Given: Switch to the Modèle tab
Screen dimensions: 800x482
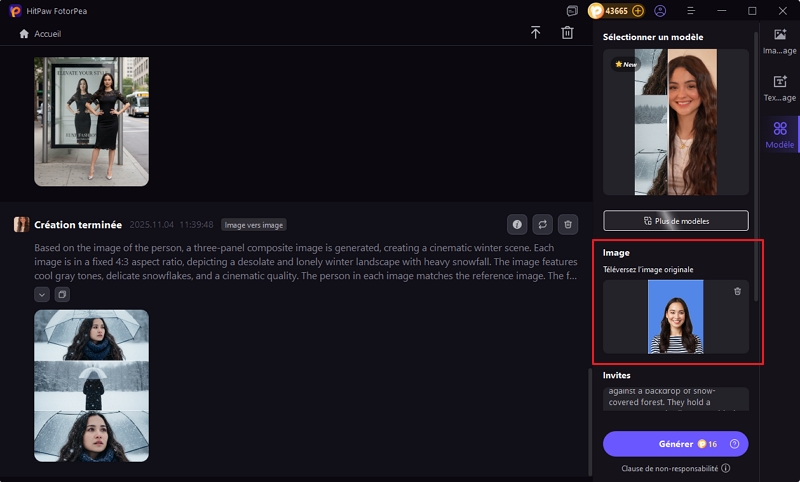Looking at the screenshot, I should [780, 134].
